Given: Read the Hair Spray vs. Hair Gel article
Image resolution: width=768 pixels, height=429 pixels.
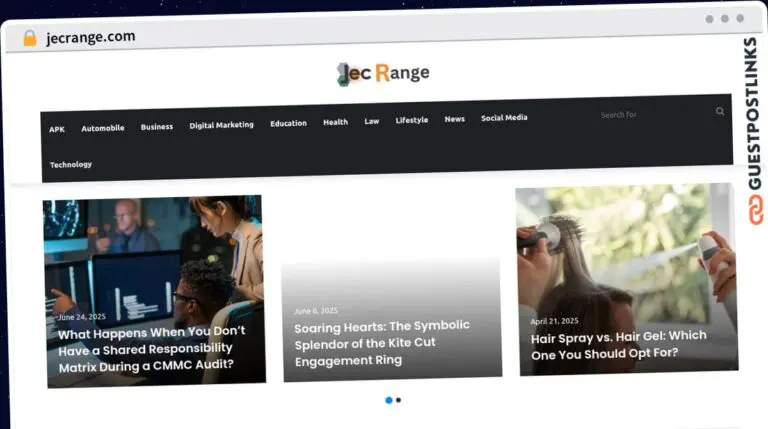Looking at the screenshot, I should click(x=618, y=344).
